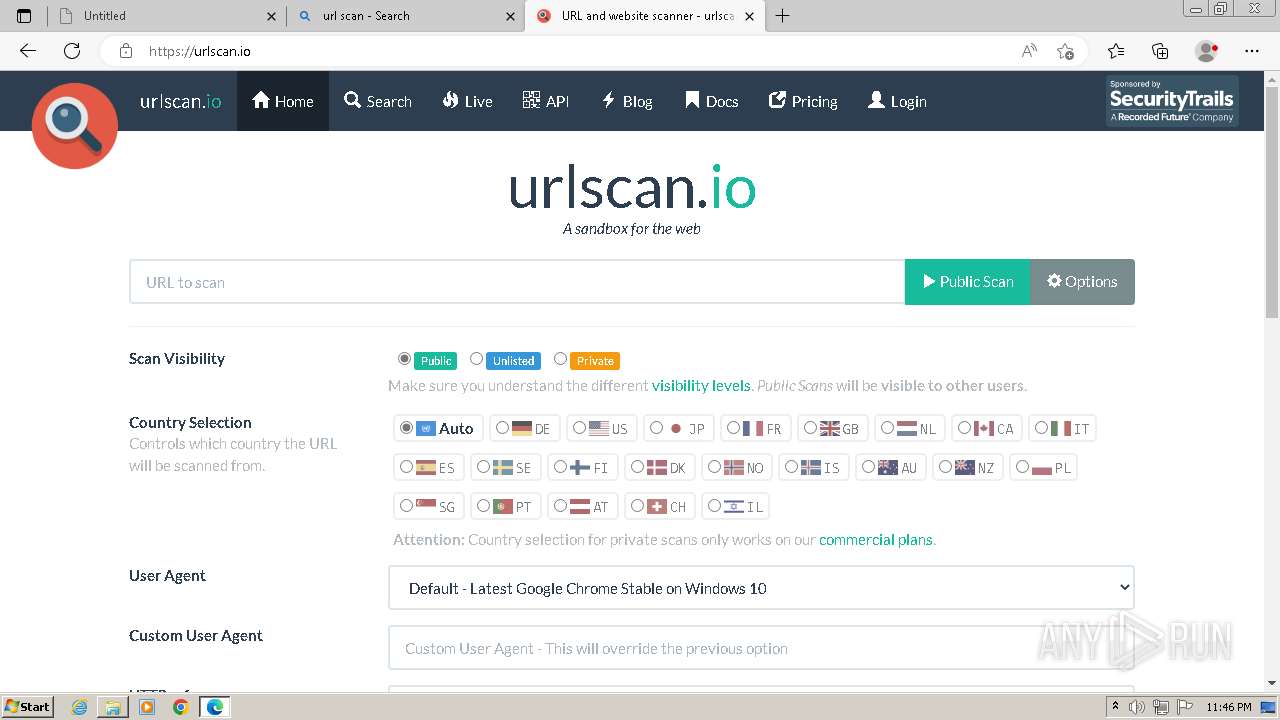This screenshot has width=1280, height=720.
Task: Open the Windows Start menu
Action: click(x=28, y=707)
